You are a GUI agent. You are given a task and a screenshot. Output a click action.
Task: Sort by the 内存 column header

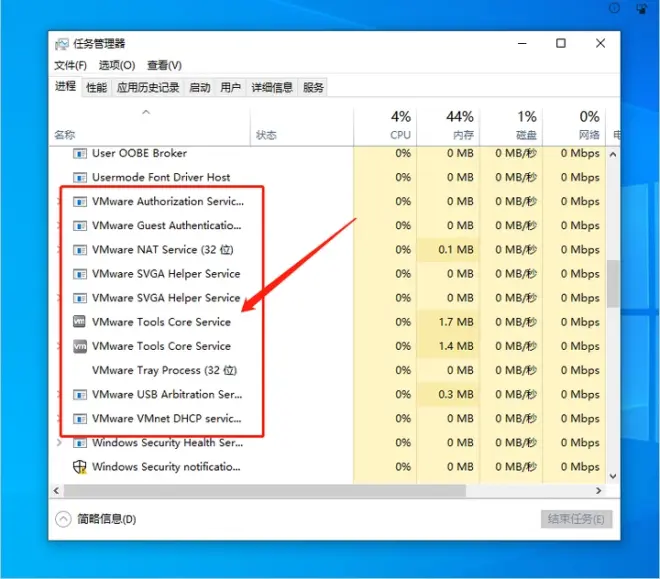(448, 126)
